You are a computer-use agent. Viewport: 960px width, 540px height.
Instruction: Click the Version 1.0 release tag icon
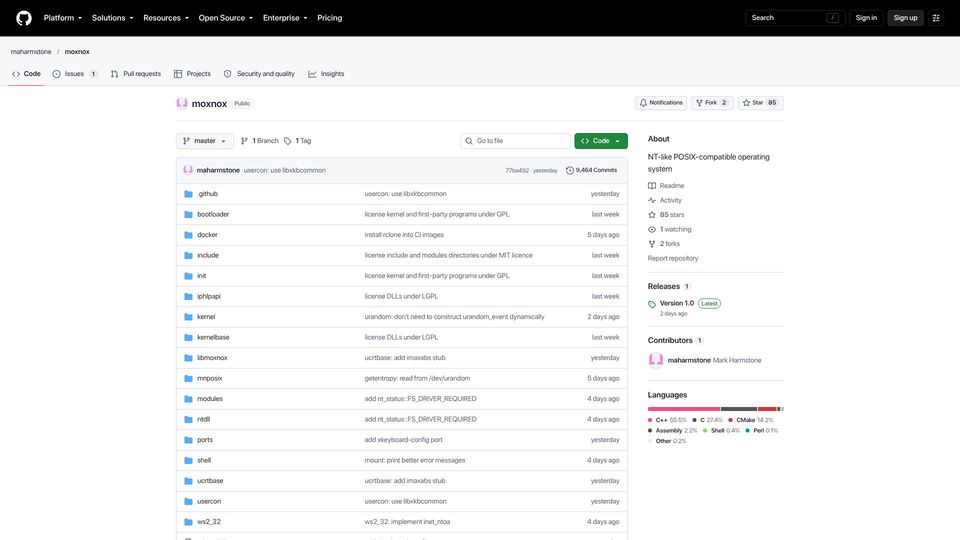click(652, 304)
